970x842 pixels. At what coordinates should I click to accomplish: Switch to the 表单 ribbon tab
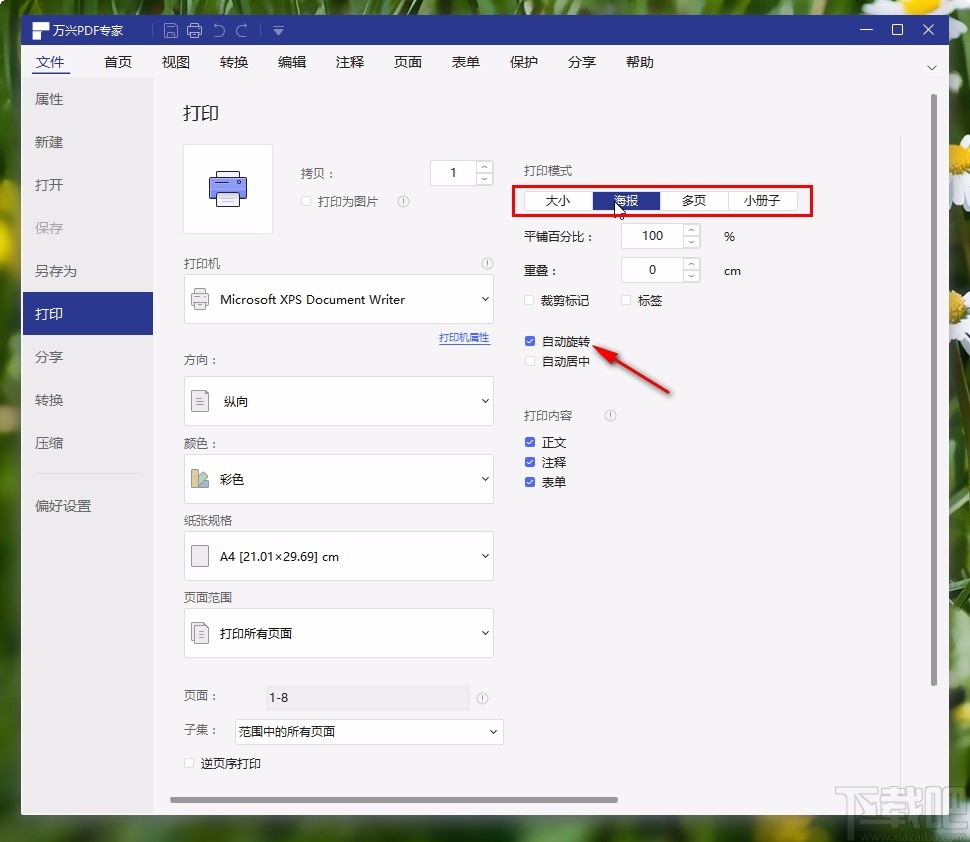click(x=465, y=62)
